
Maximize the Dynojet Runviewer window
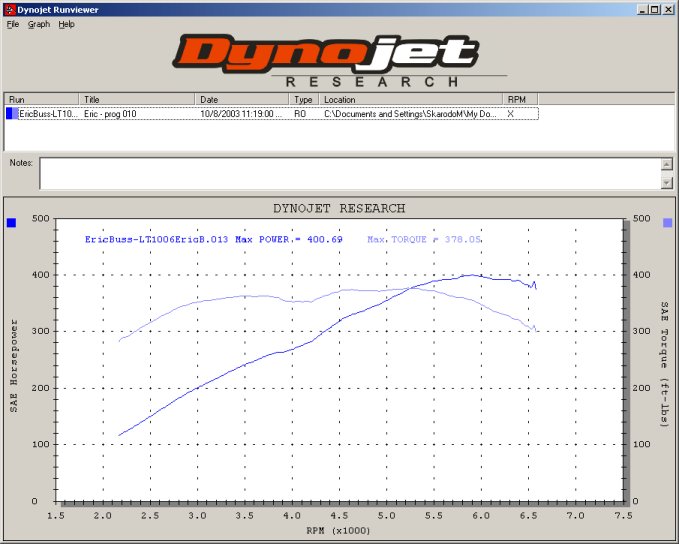[655, 9]
